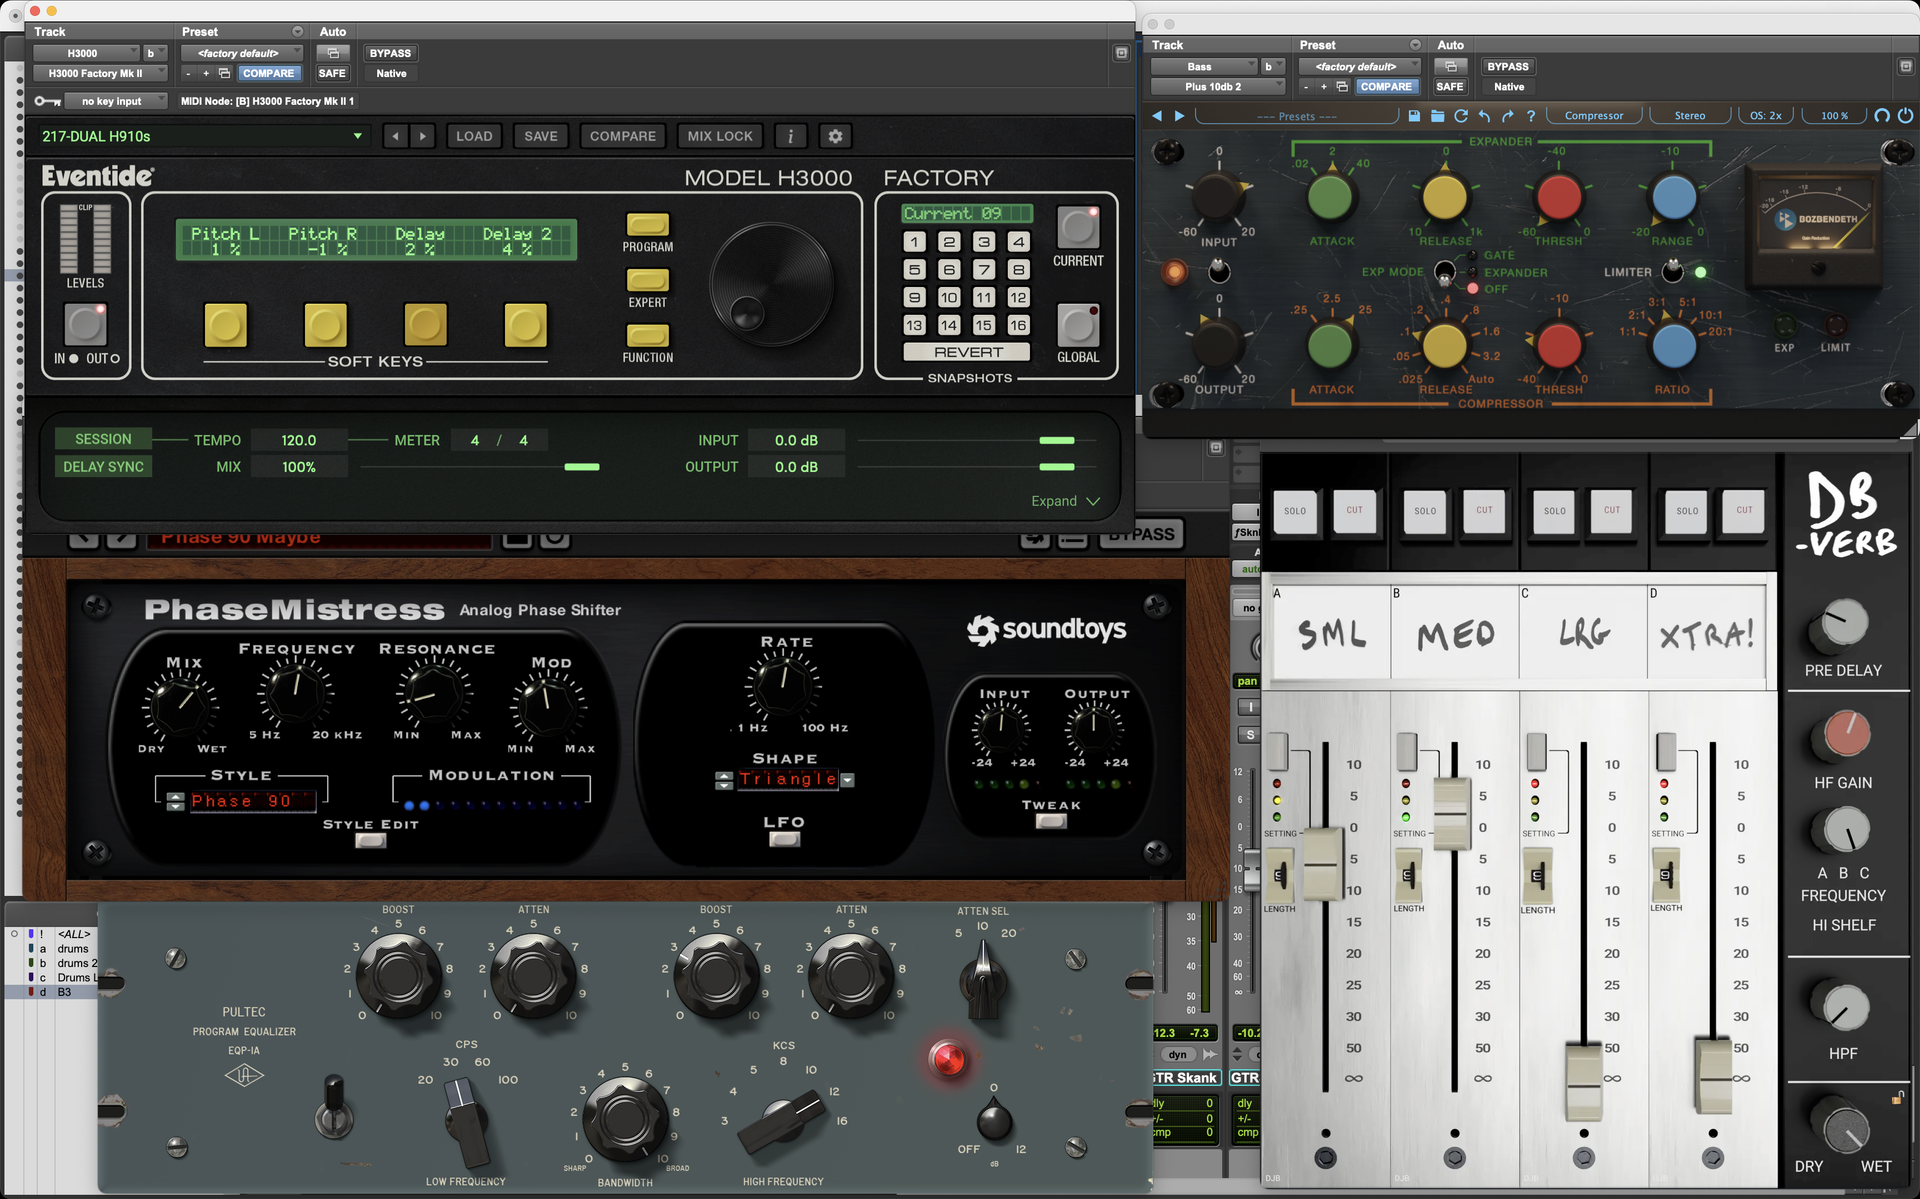This screenshot has height=1199, width=1920.
Task: Flip Pultec power toggle switch
Action: pos(333,1106)
